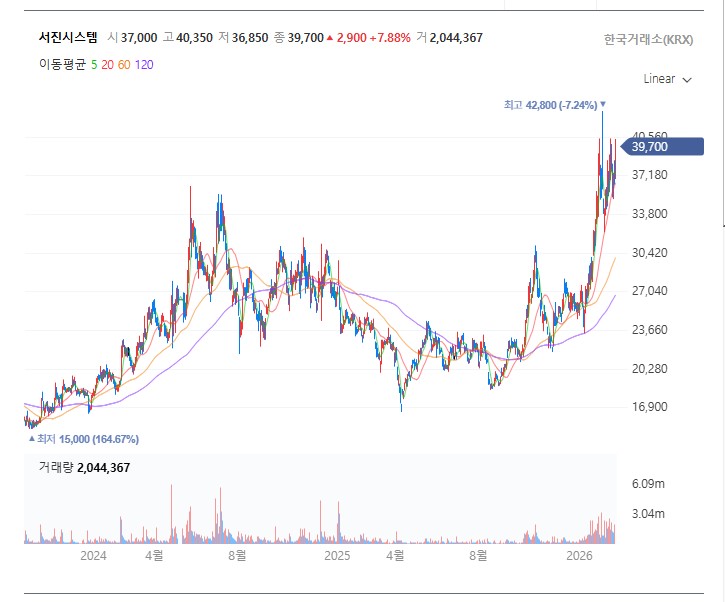This screenshot has width=725, height=602.
Task: Click the current price tag 39,700 on axis
Action: point(662,147)
